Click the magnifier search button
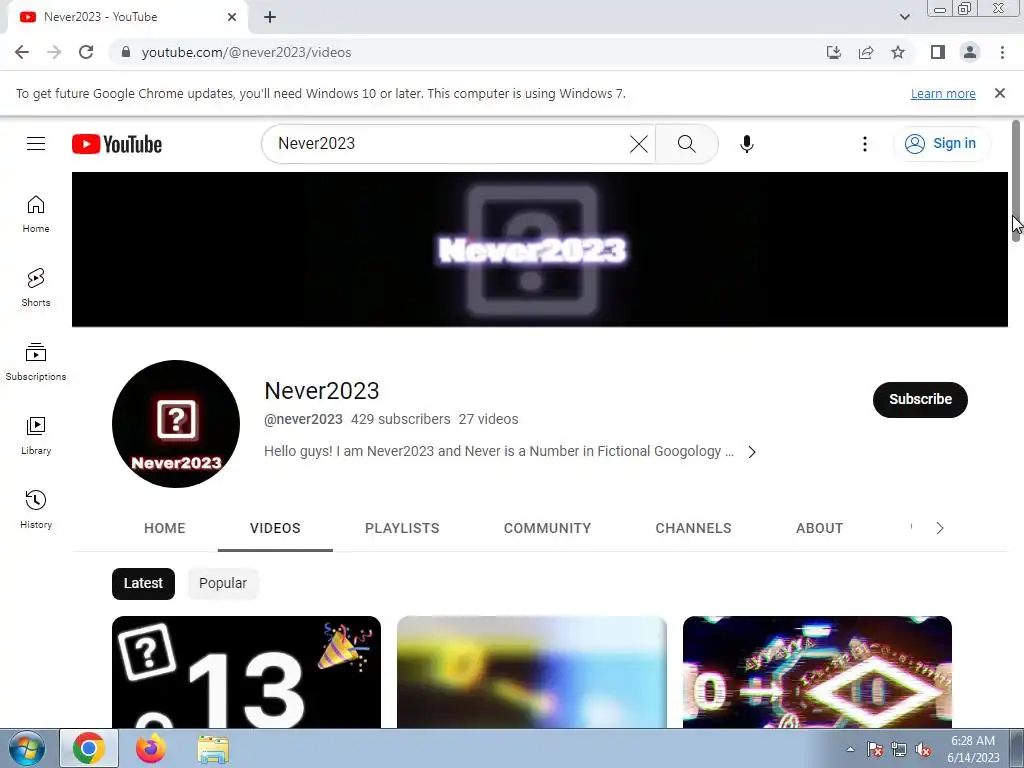The image size is (1024, 768). pos(686,144)
